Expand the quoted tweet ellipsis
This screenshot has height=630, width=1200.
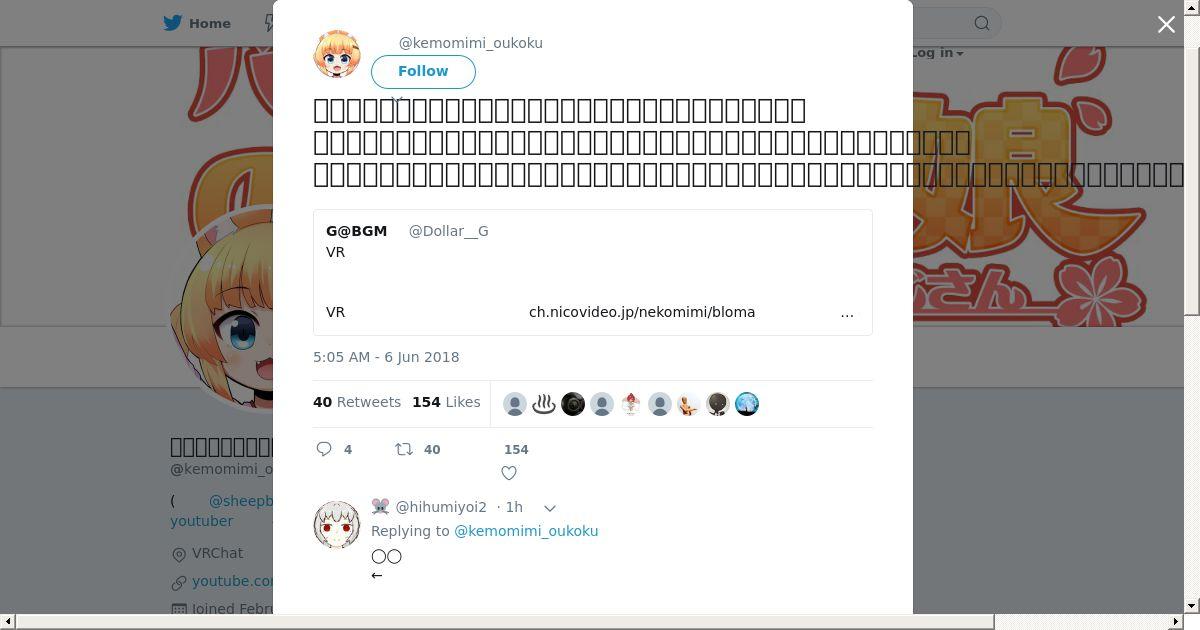pyautogui.click(x=847, y=313)
